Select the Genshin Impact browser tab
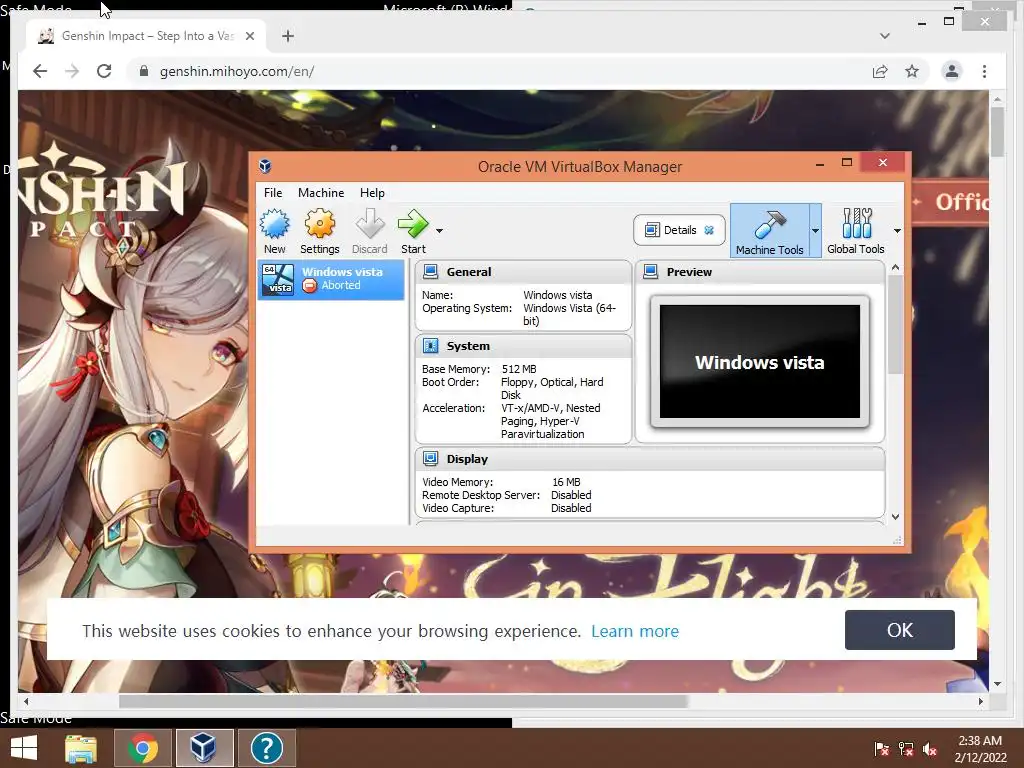 [146, 36]
